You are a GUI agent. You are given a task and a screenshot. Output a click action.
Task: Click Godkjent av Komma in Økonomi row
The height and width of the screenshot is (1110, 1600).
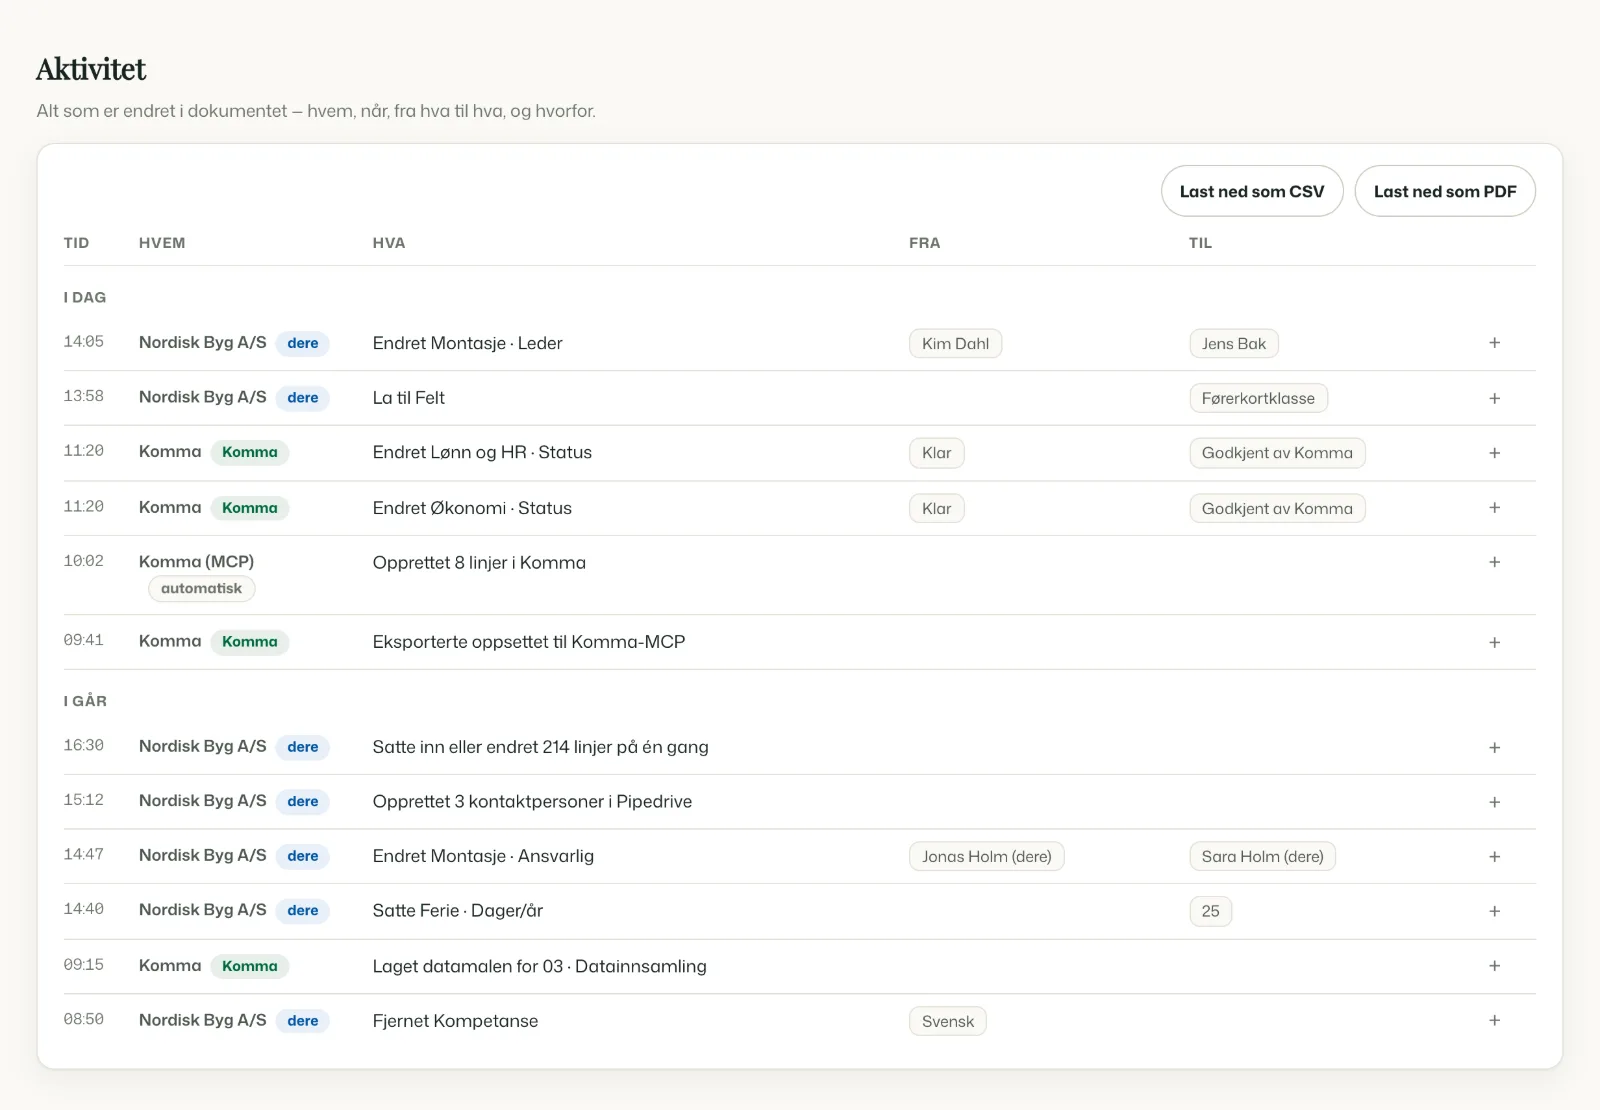click(x=1277, y=508)
